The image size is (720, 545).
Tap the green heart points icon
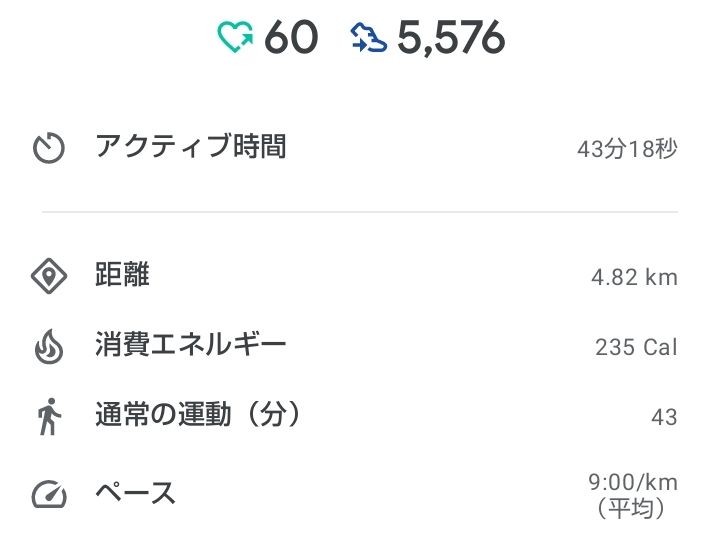[235, 37]
